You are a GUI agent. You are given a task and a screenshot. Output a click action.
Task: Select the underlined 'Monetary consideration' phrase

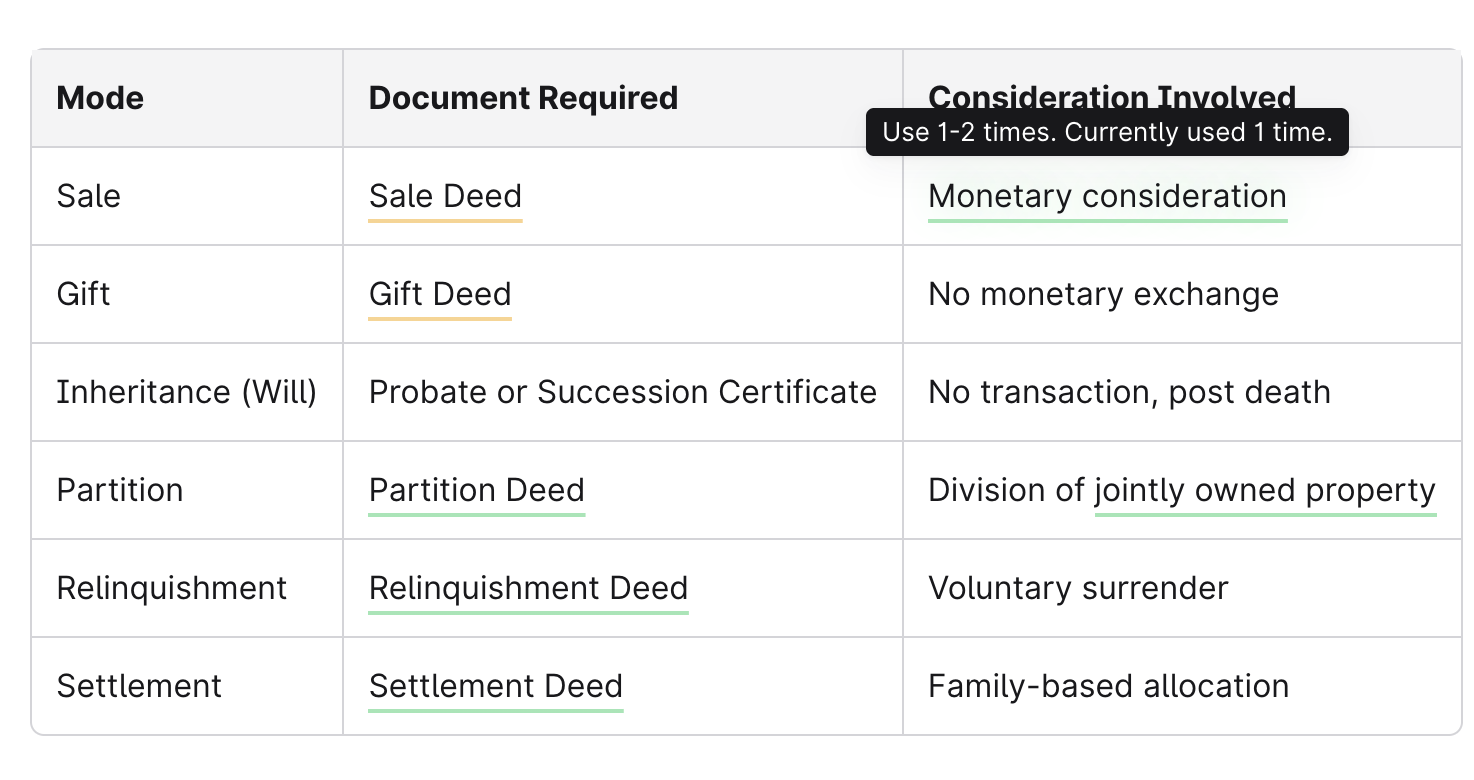coord(1107,196)
